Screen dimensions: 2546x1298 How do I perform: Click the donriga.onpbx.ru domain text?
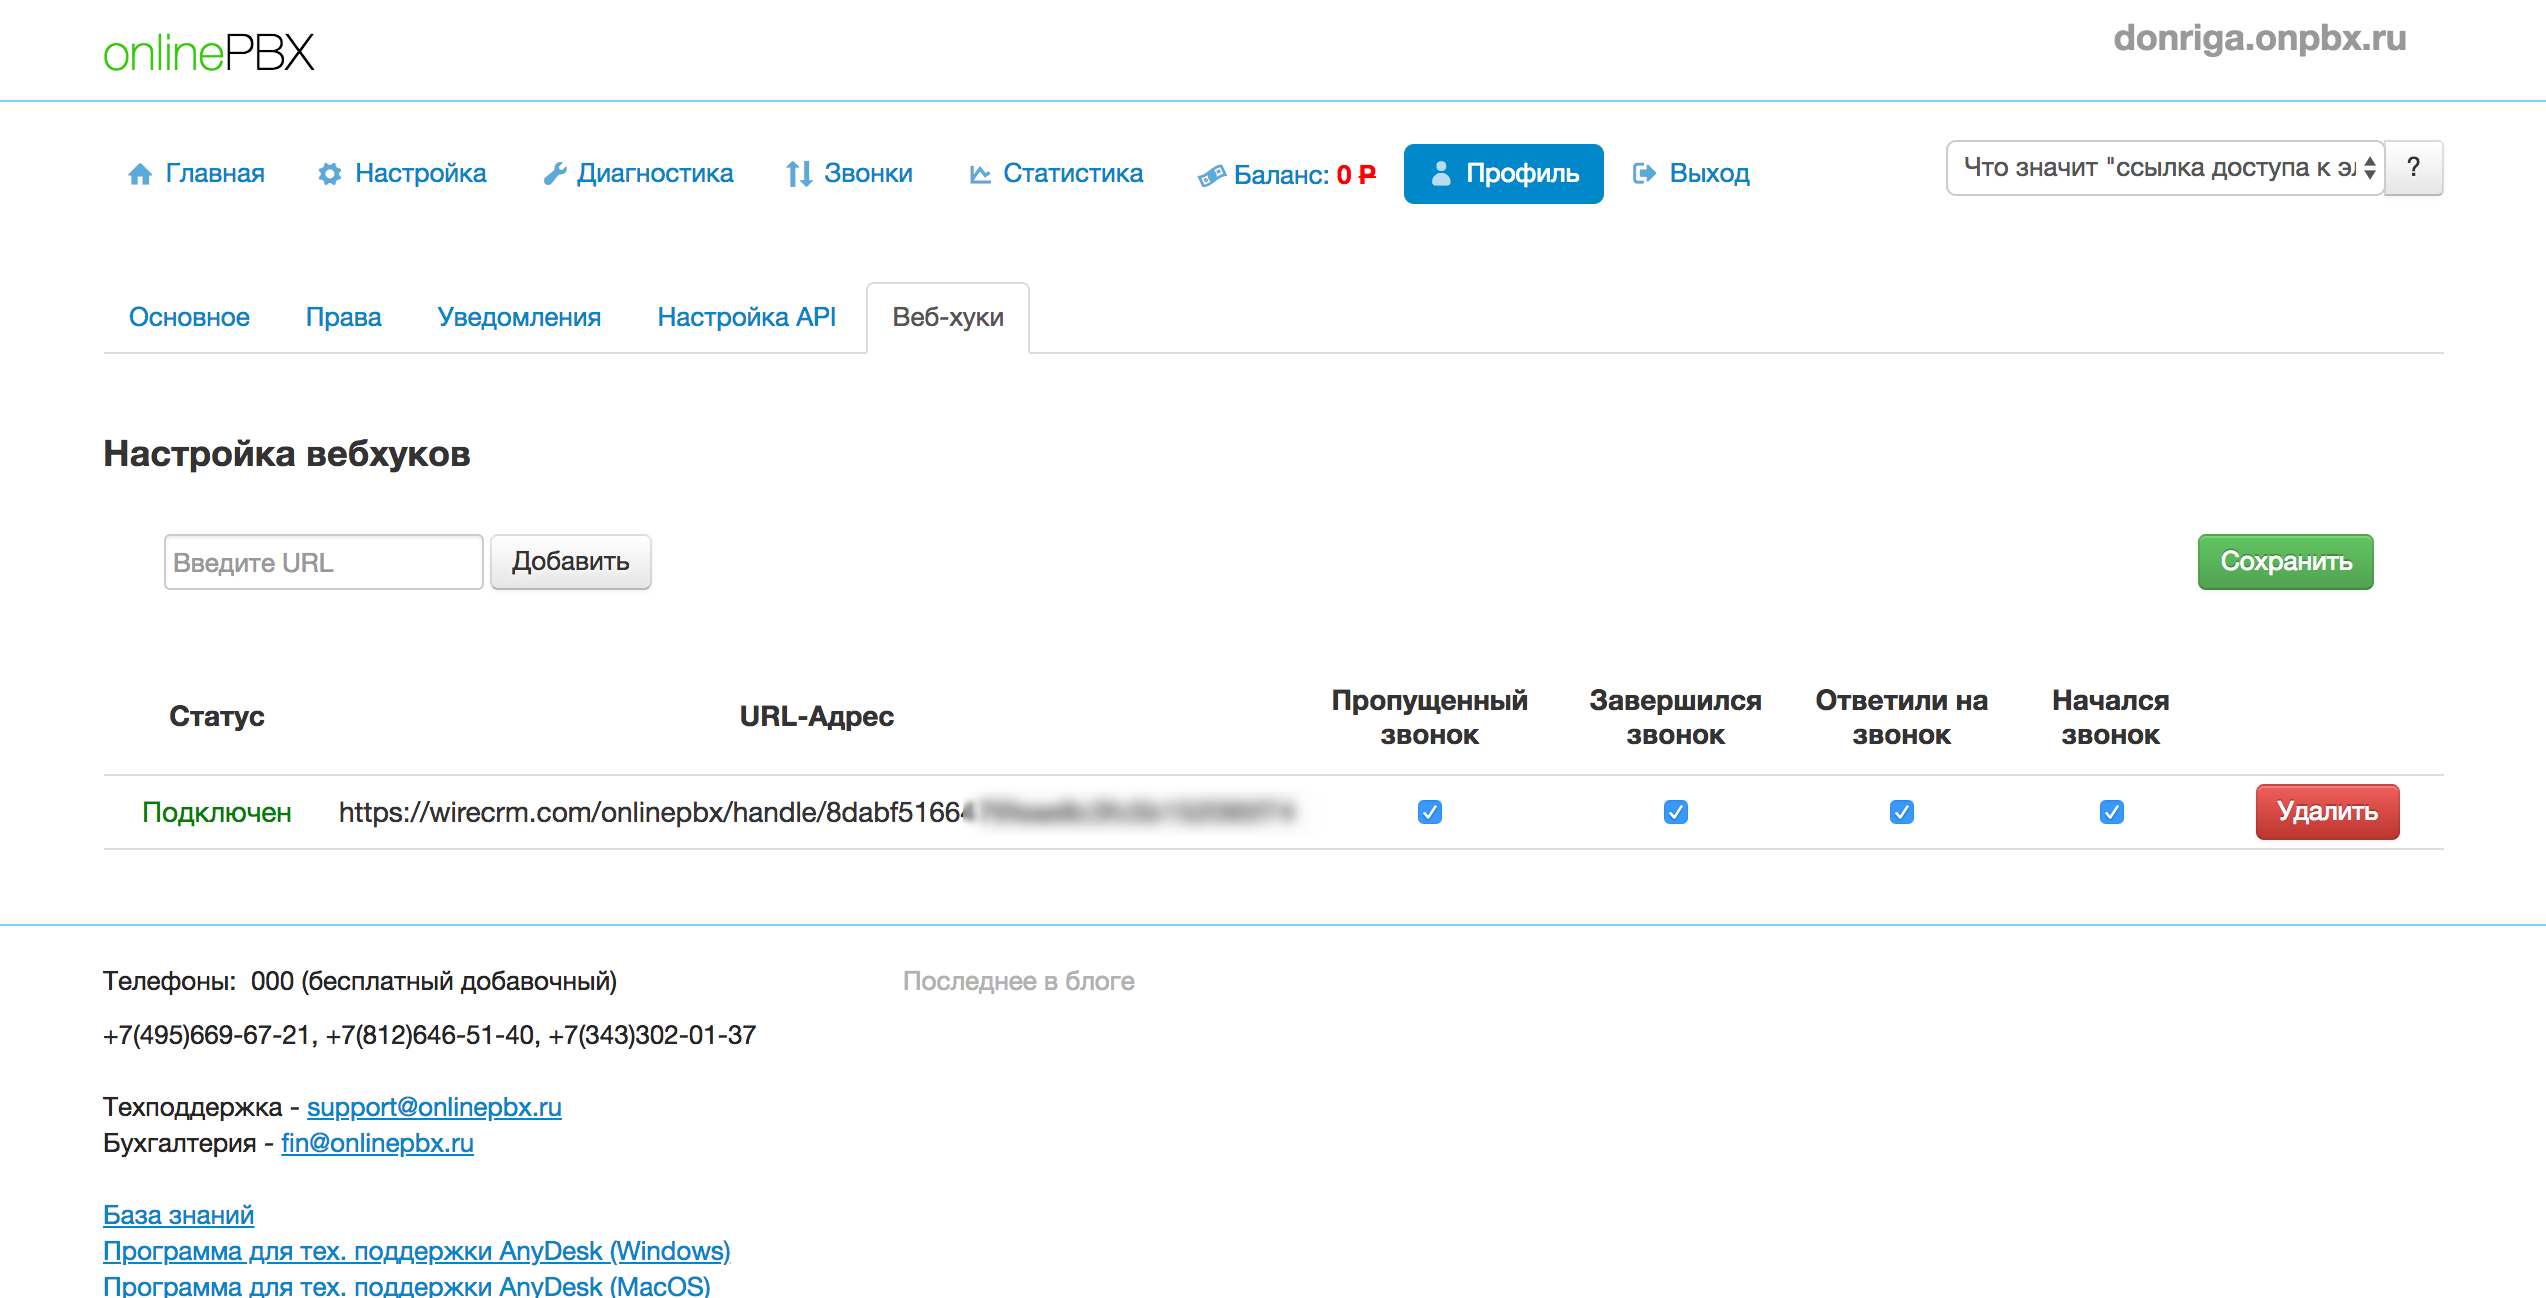tap(2260, 39)
